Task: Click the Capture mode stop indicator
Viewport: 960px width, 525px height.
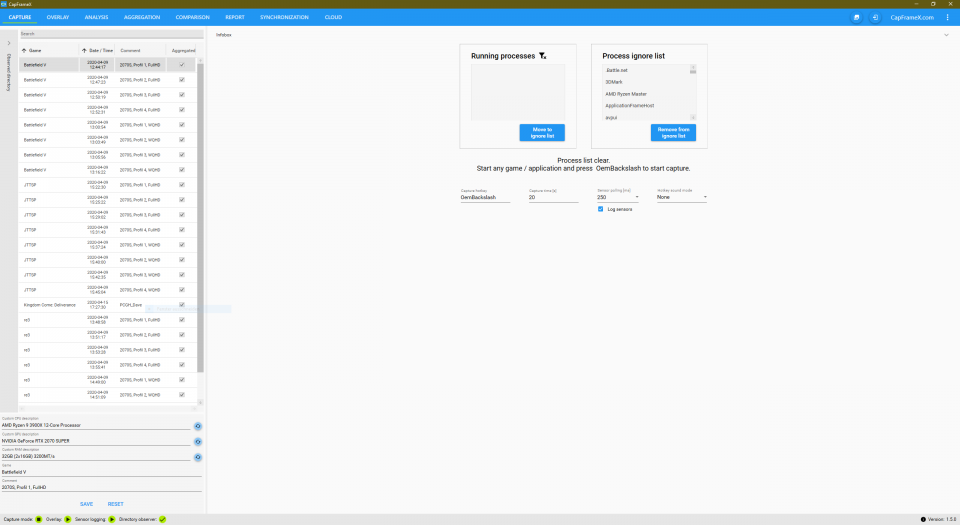Action: tap(39, 519)
